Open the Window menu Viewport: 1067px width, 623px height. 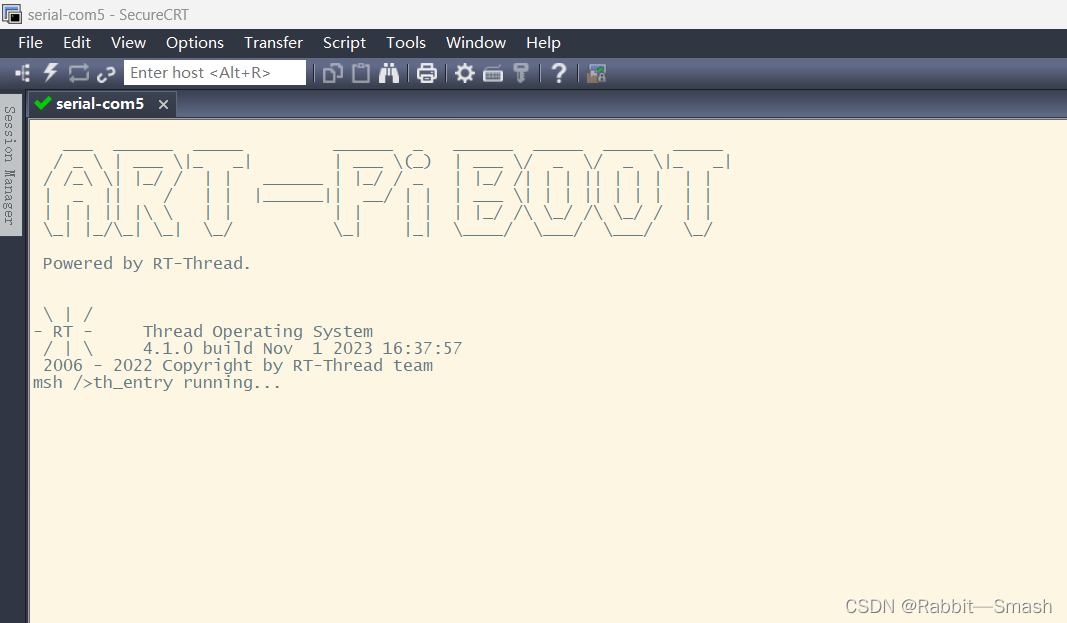click(x=476, y=43)
